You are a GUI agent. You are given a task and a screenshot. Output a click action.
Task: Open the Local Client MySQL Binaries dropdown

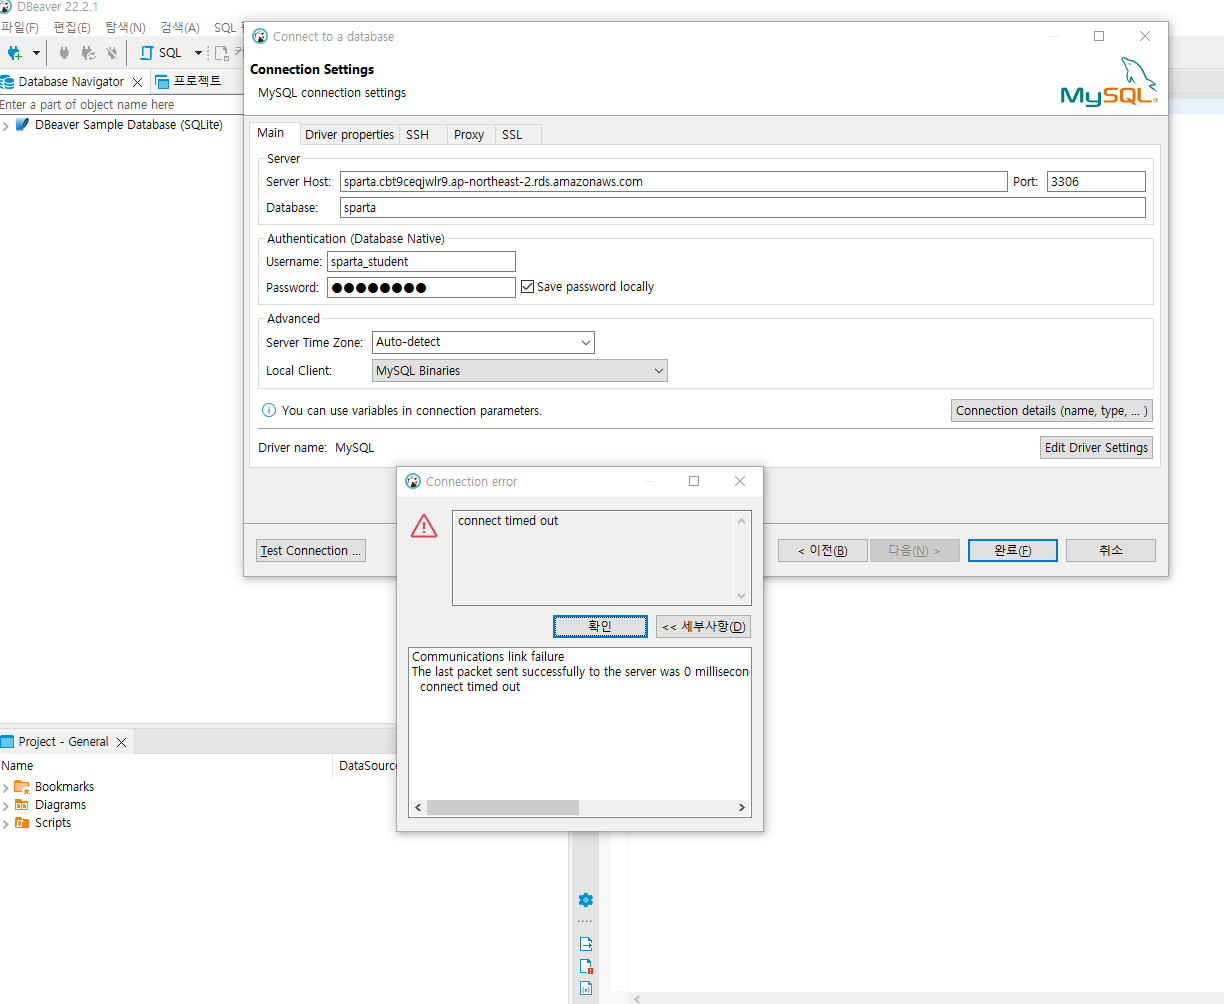click(520, 371)
